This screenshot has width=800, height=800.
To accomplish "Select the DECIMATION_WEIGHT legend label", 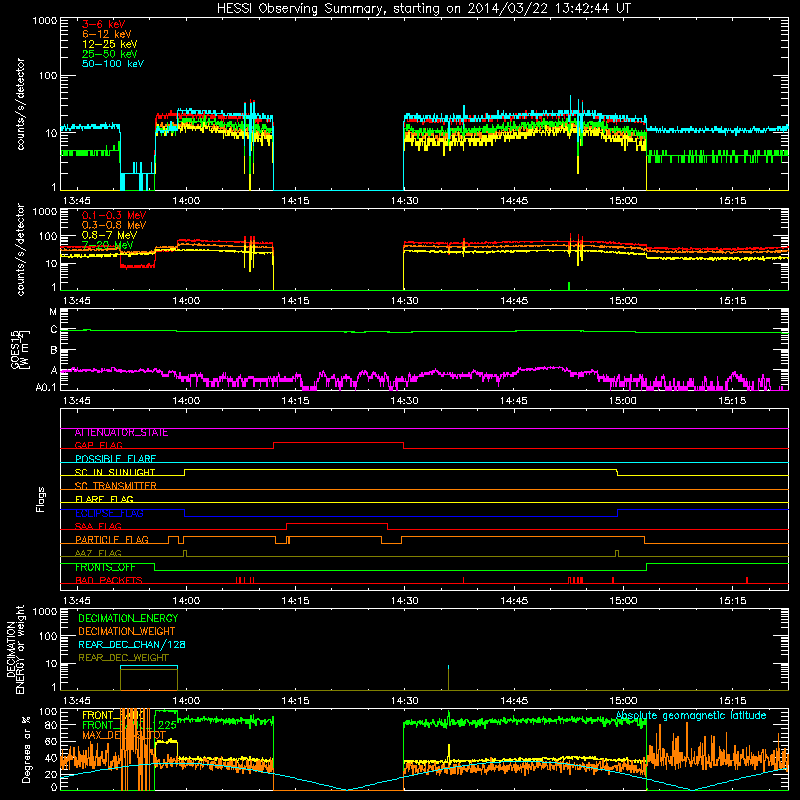I will pos(127,632).
